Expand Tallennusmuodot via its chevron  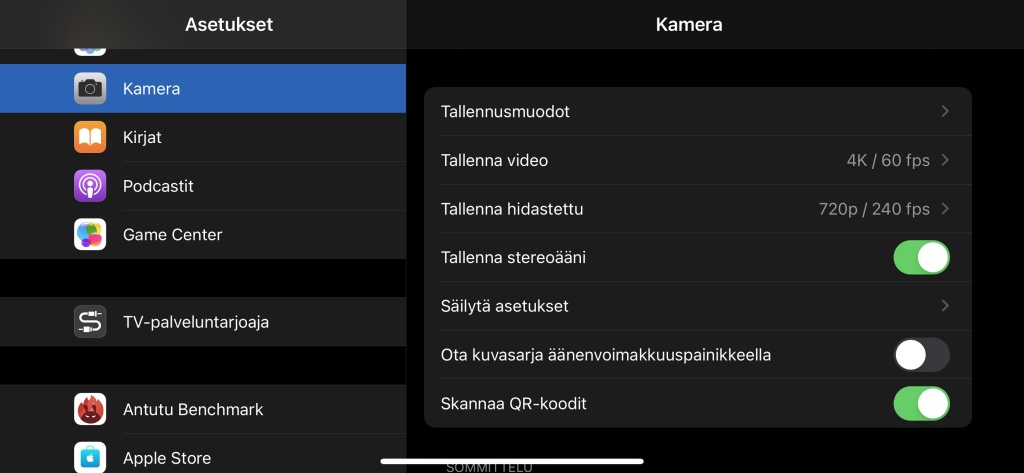[945, 112]
